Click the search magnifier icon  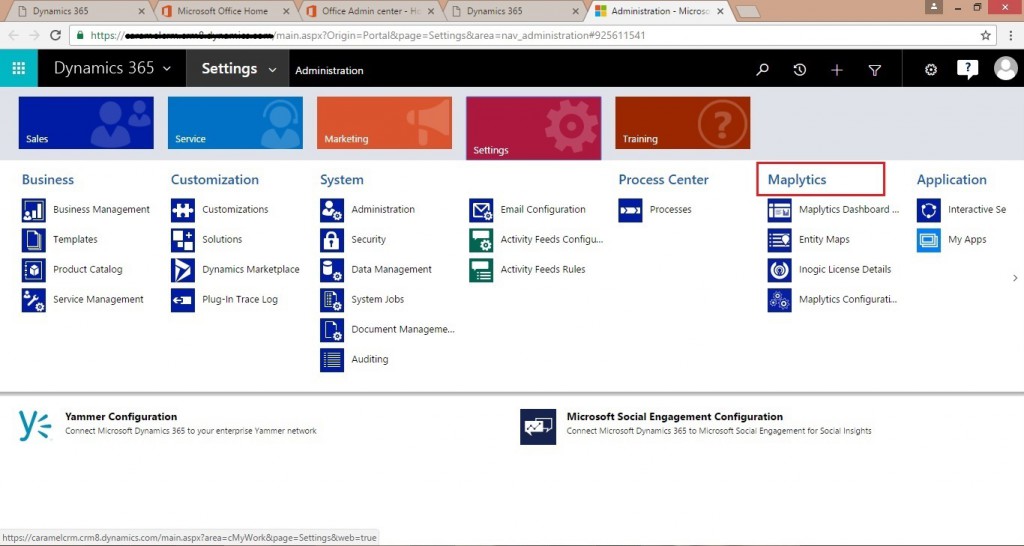click(x=762, y=69)
